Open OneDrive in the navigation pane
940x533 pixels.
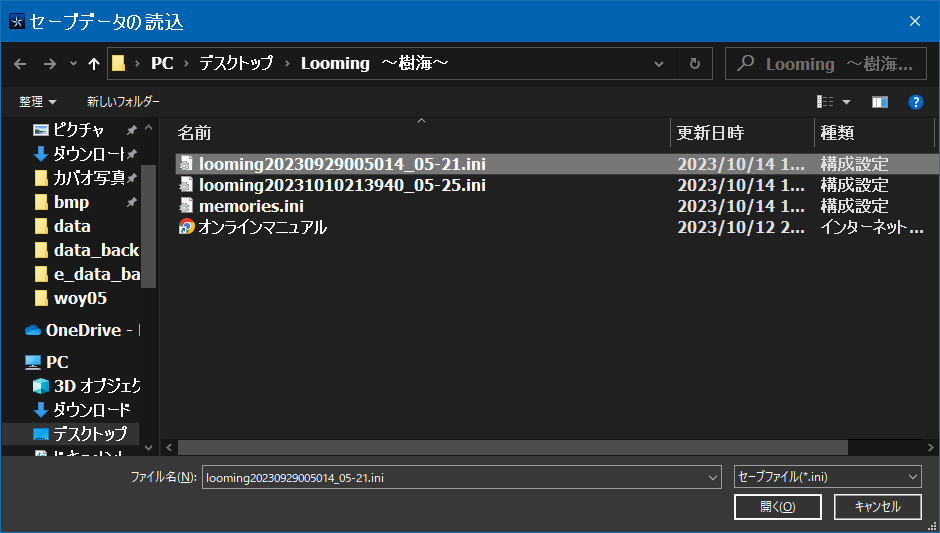(x=82, y=330)
